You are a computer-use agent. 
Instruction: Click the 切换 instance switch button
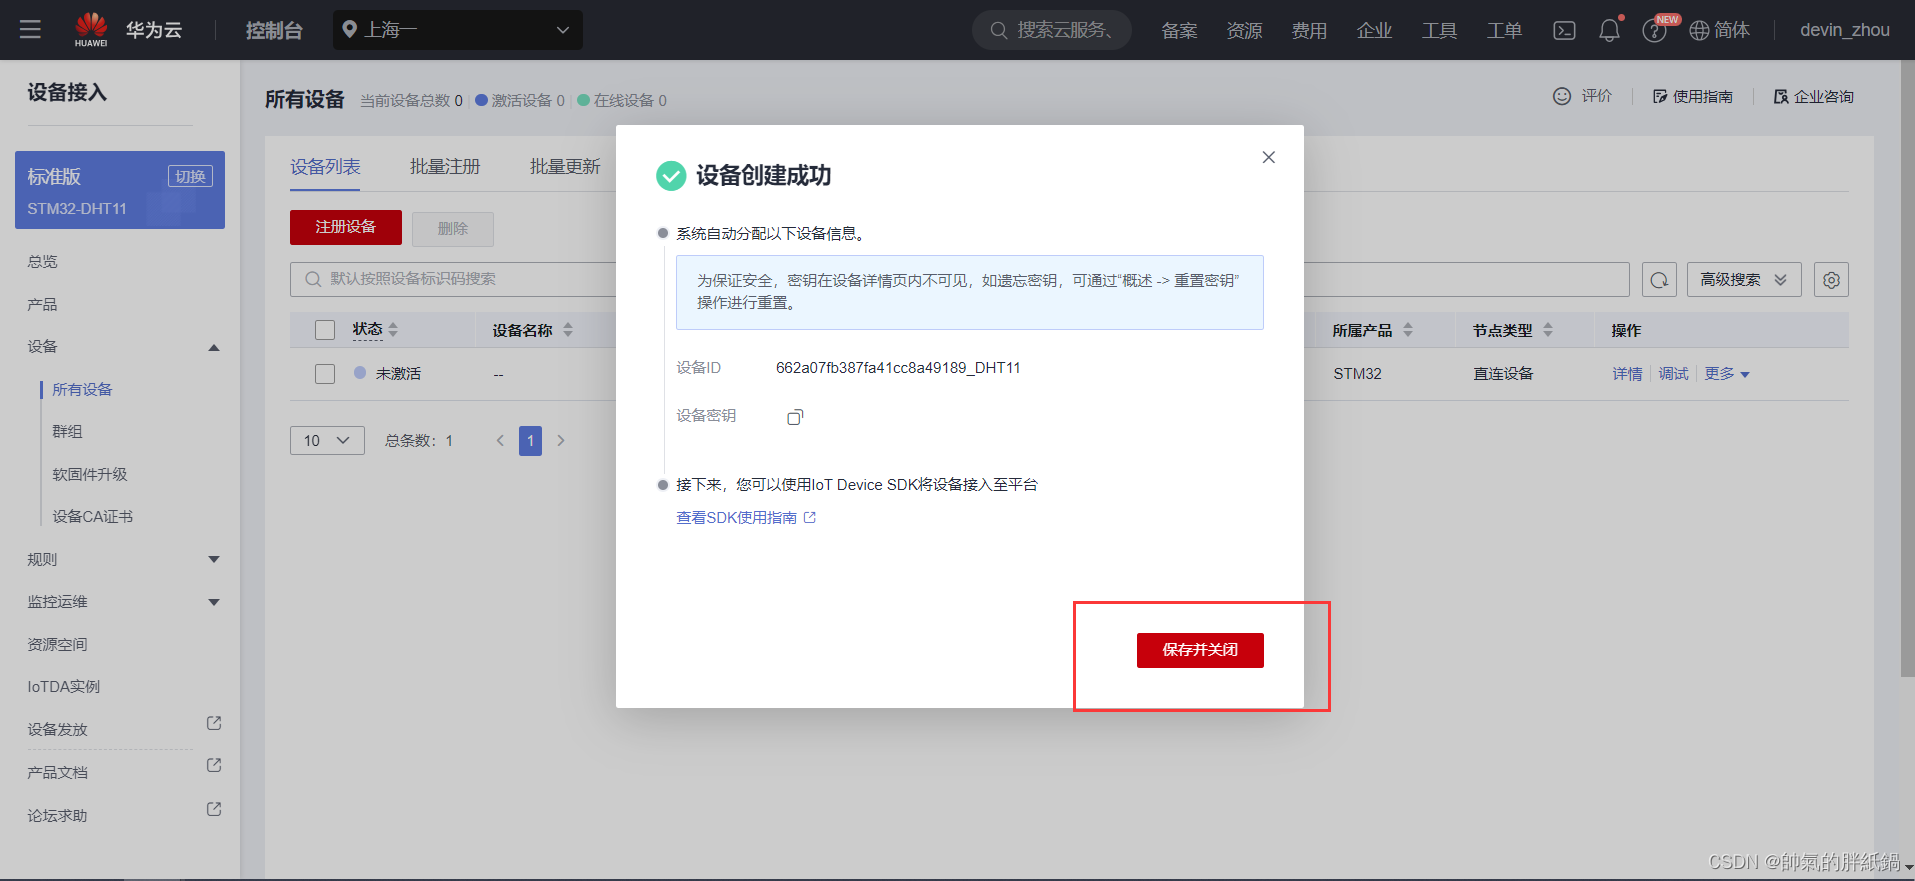pyautogui.click(x=190, y=177)
